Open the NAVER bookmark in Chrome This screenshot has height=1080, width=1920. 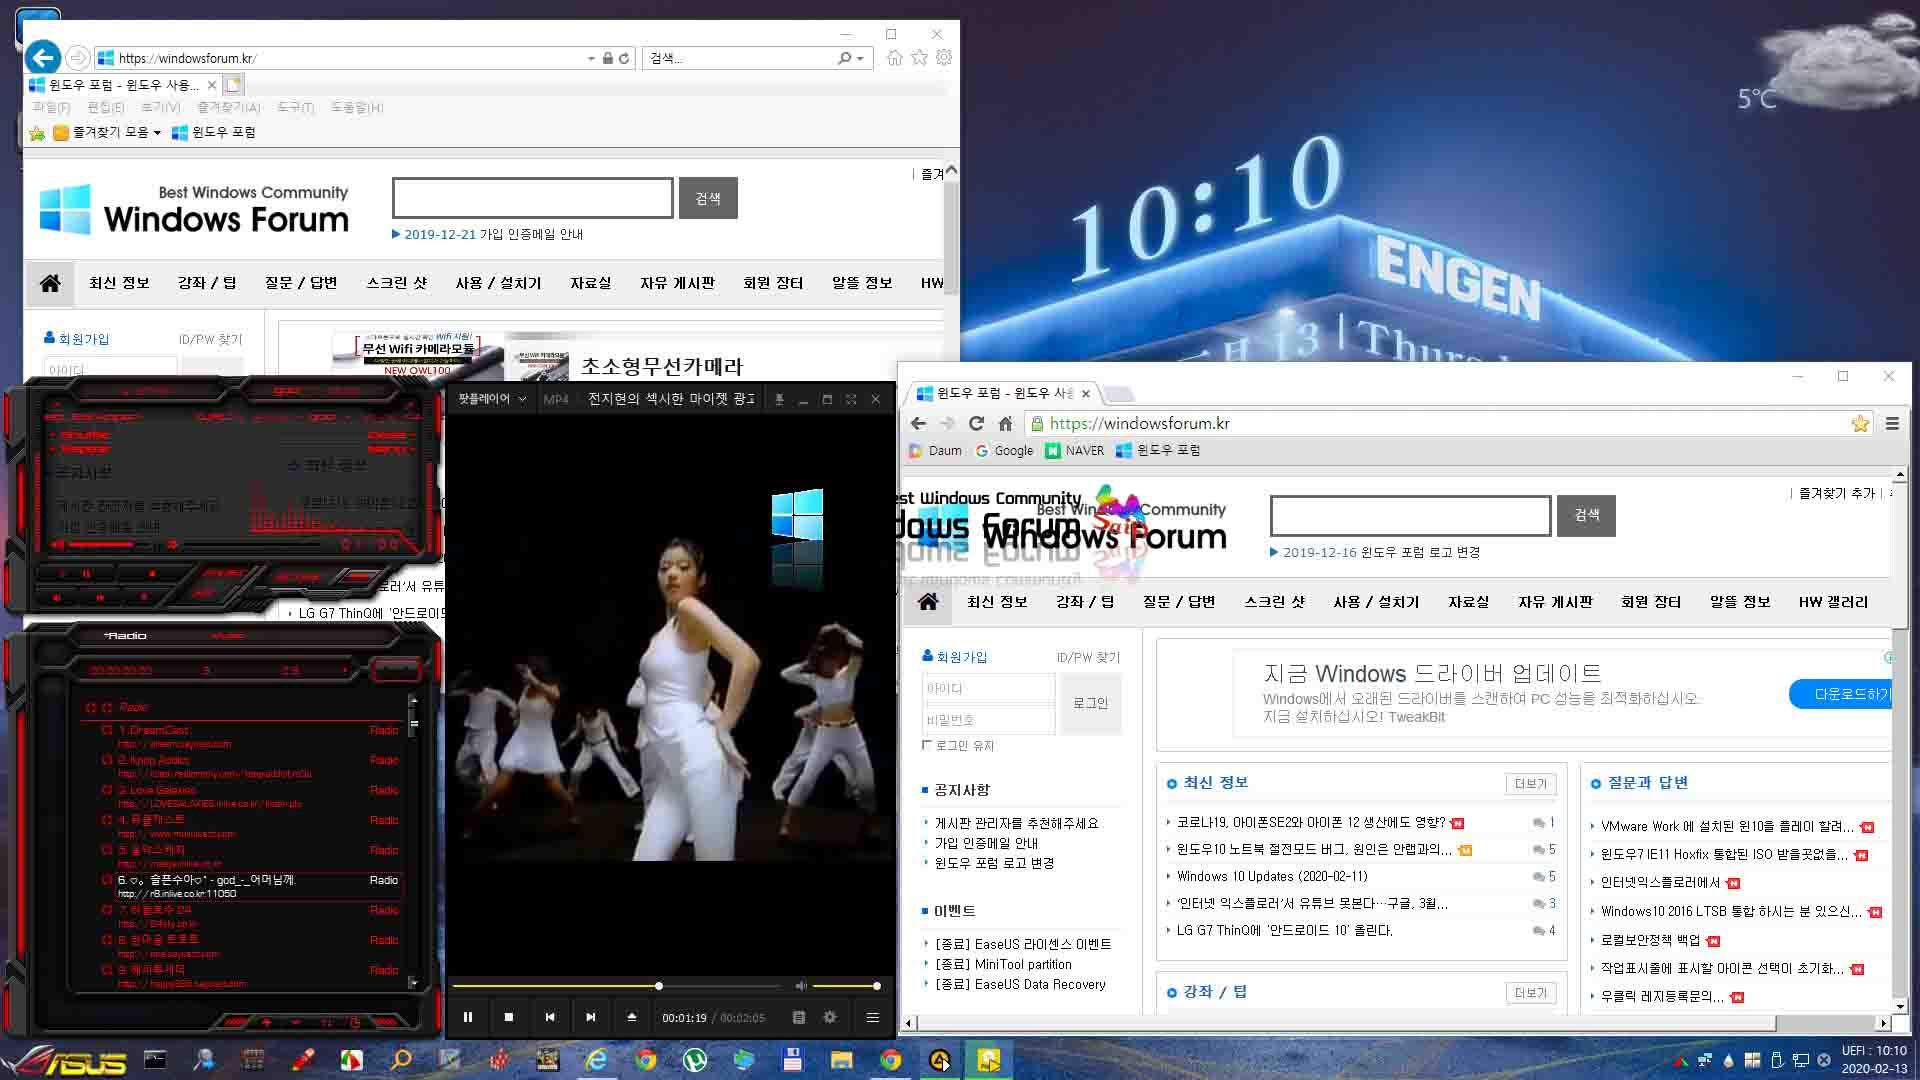pyautogui.click(x=1074, y=451)
